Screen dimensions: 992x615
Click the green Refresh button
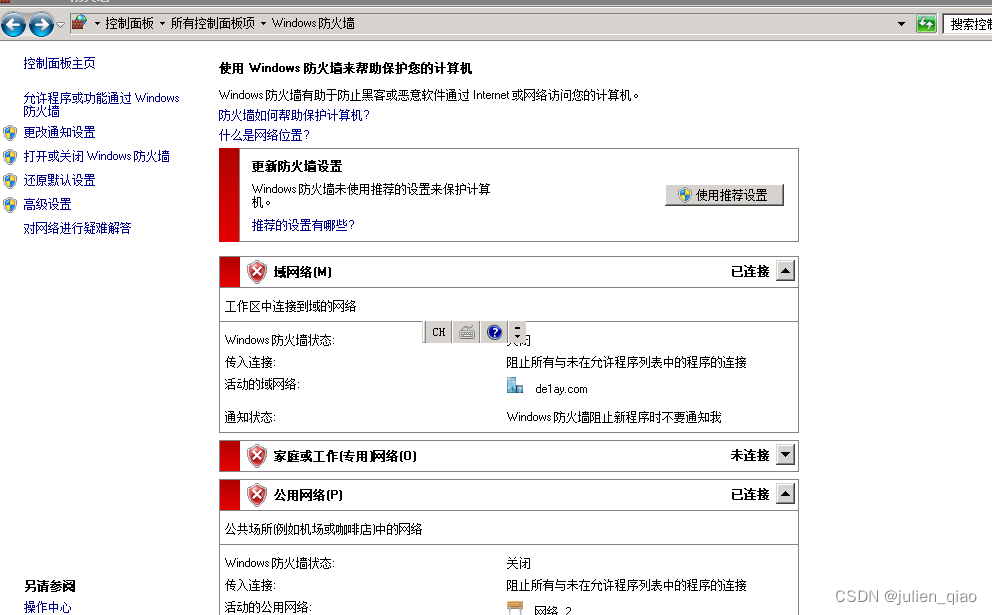click(926, 24)
